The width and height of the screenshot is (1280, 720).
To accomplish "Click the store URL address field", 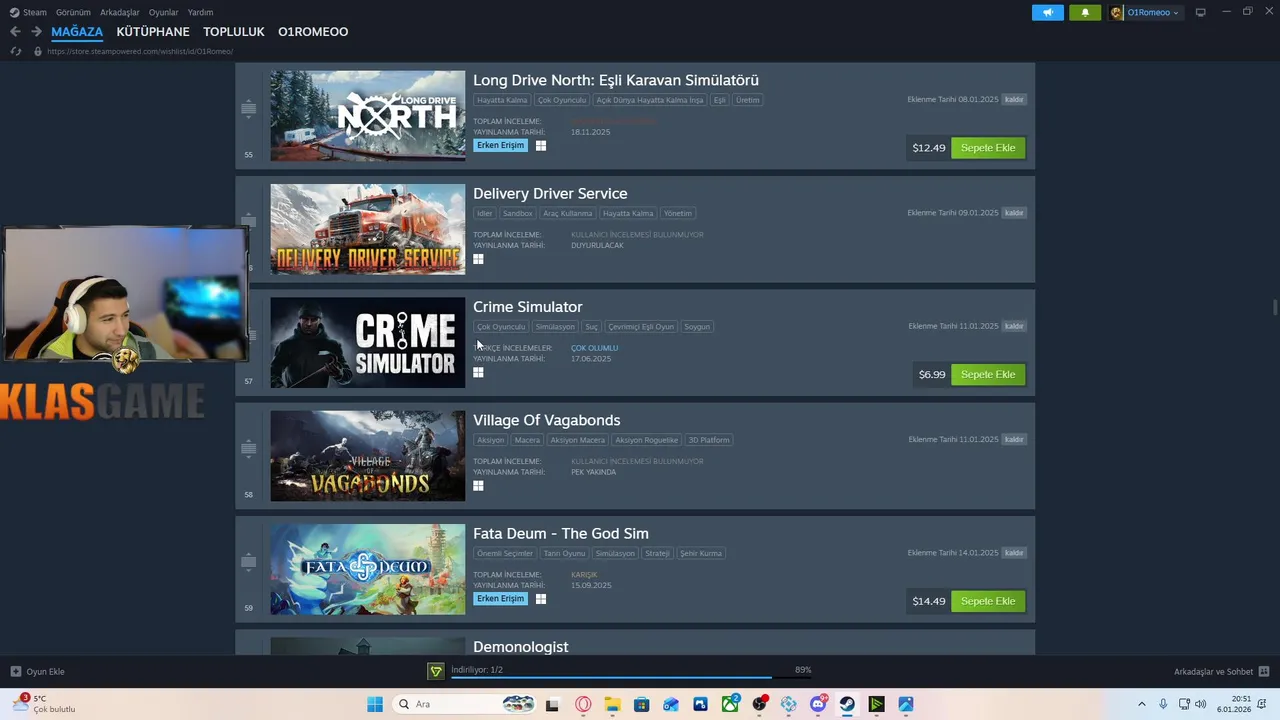I will pyautogui.click(x=140, y=51).
